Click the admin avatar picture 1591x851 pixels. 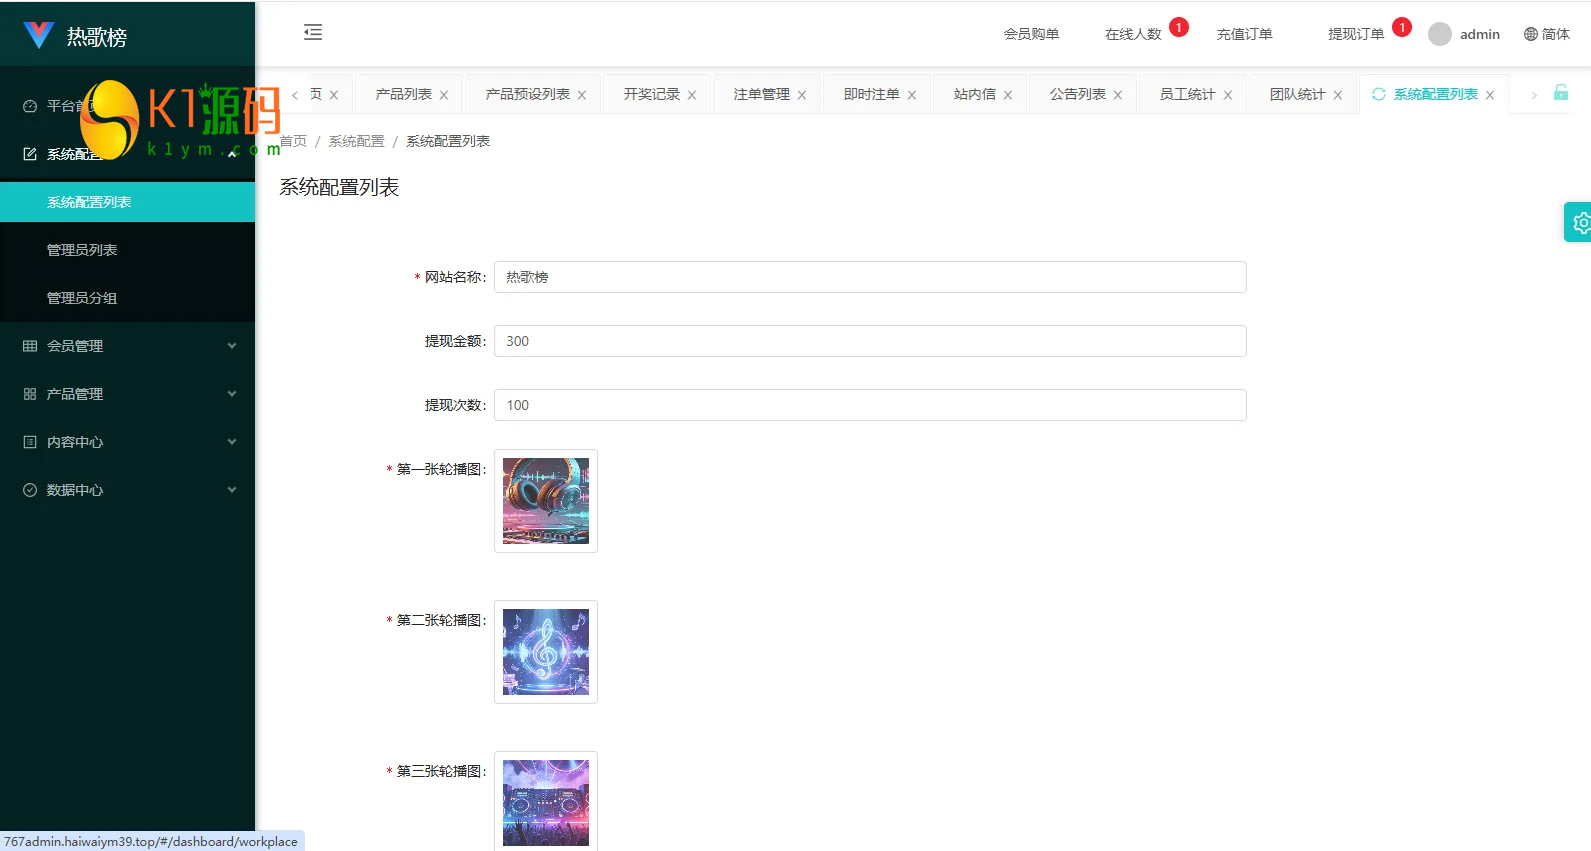pos(1440,34)
